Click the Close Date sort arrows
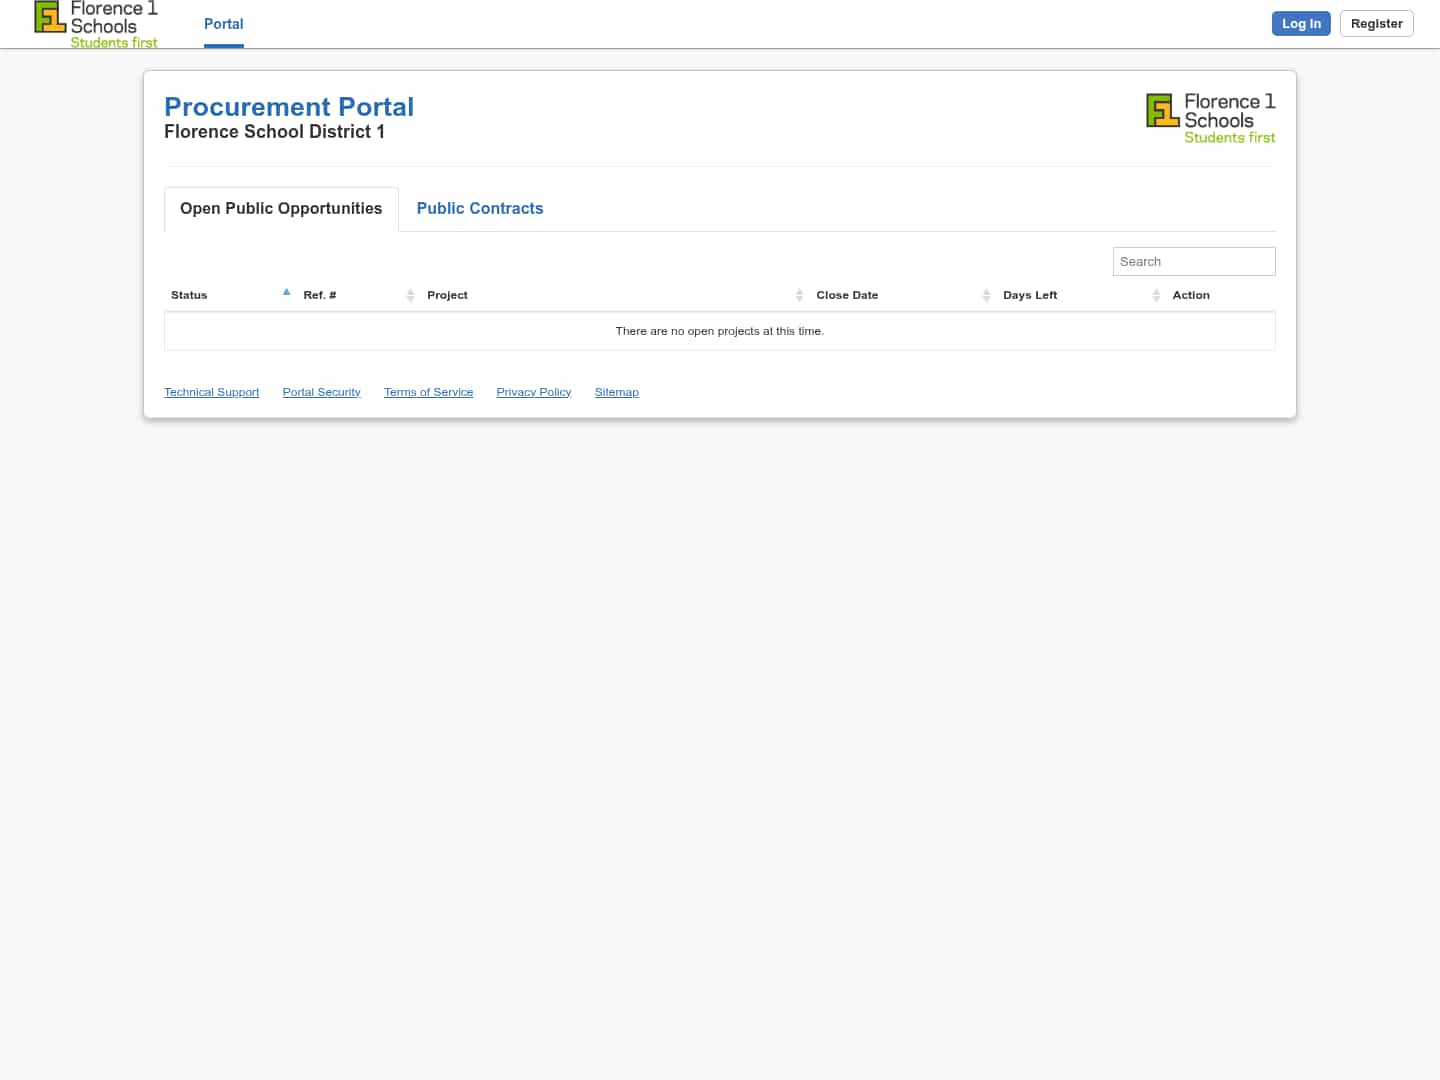The width and height of the screenshot is (1440, 1080). point(986,295)
